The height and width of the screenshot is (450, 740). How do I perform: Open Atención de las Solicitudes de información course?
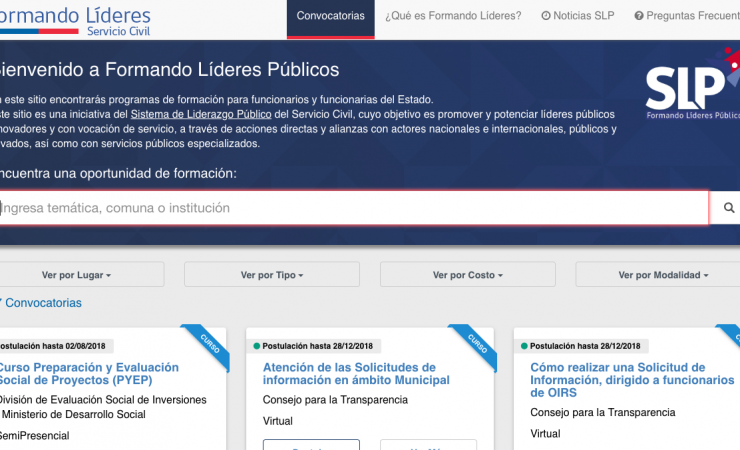[x=356, y=374]
